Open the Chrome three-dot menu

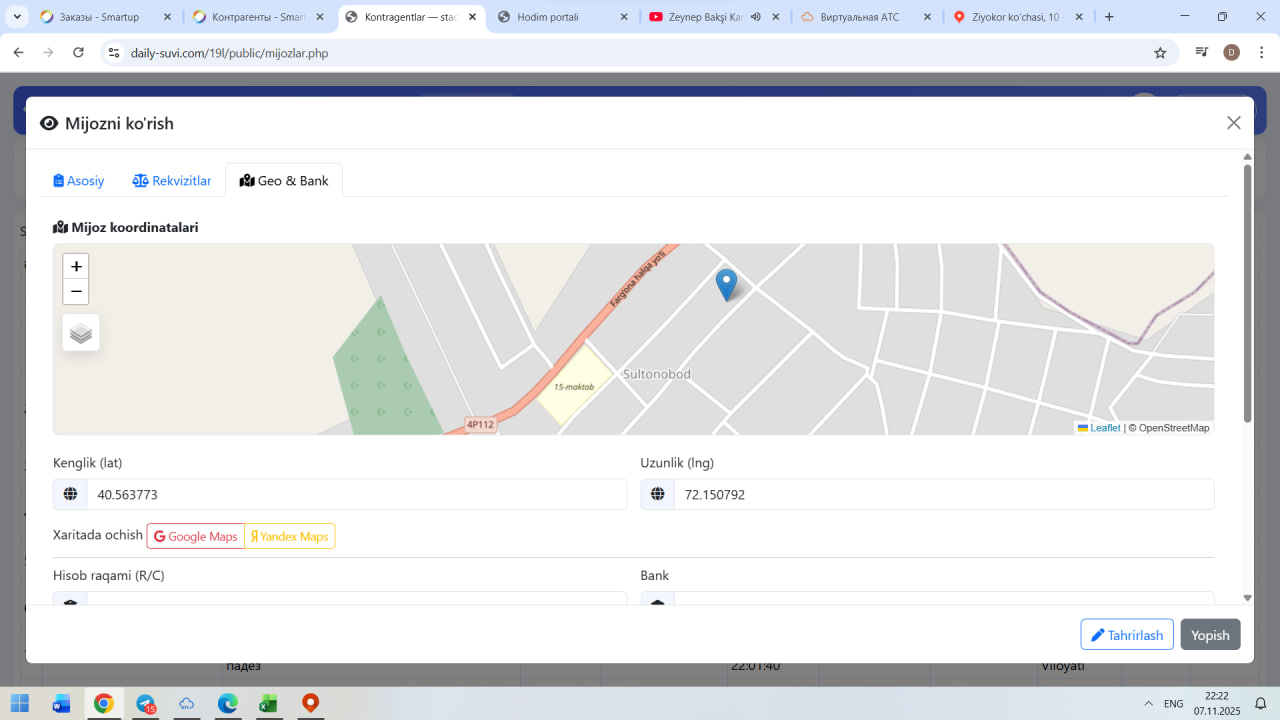click(1261, 53)
